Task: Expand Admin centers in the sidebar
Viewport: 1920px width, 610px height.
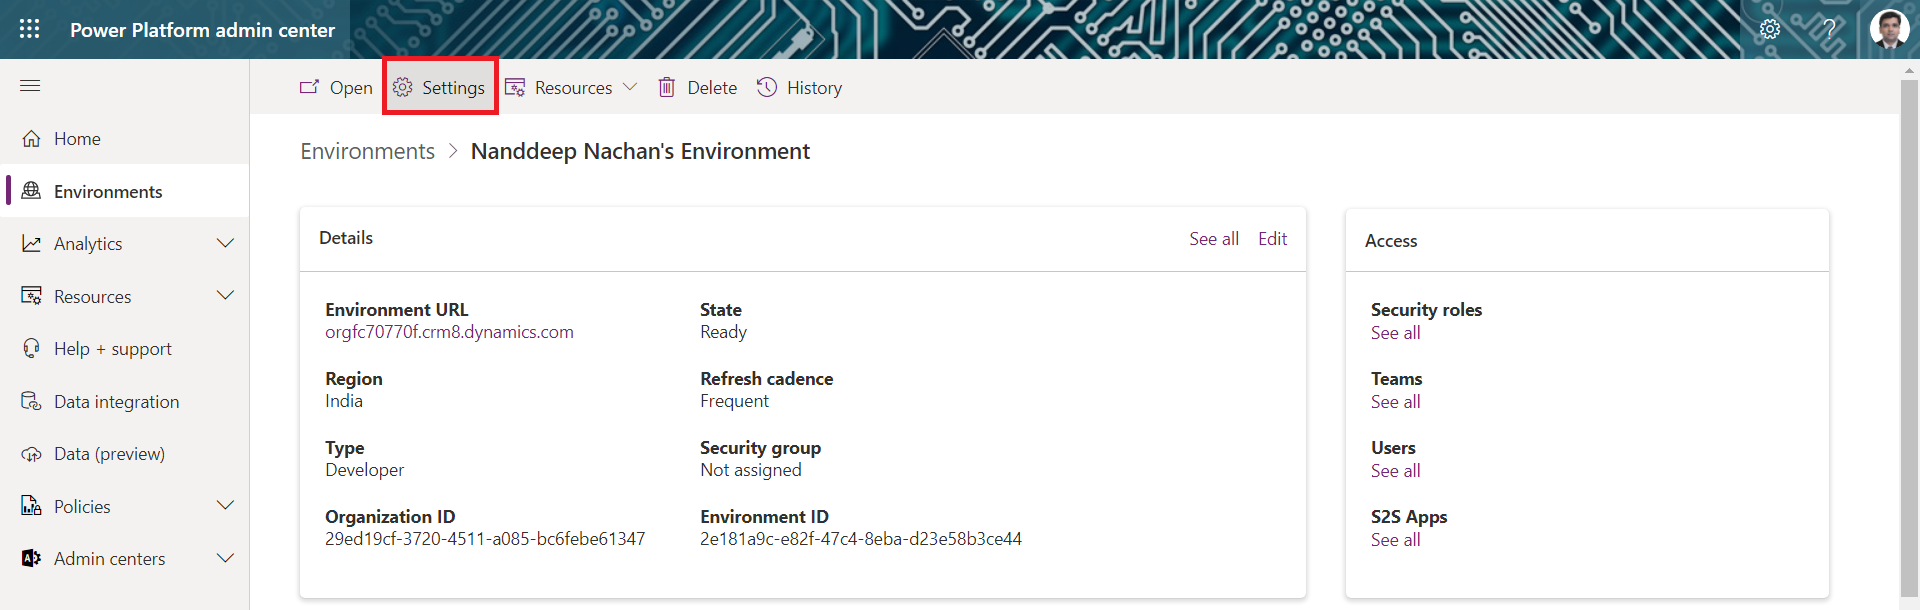Action: pos(225,558)
